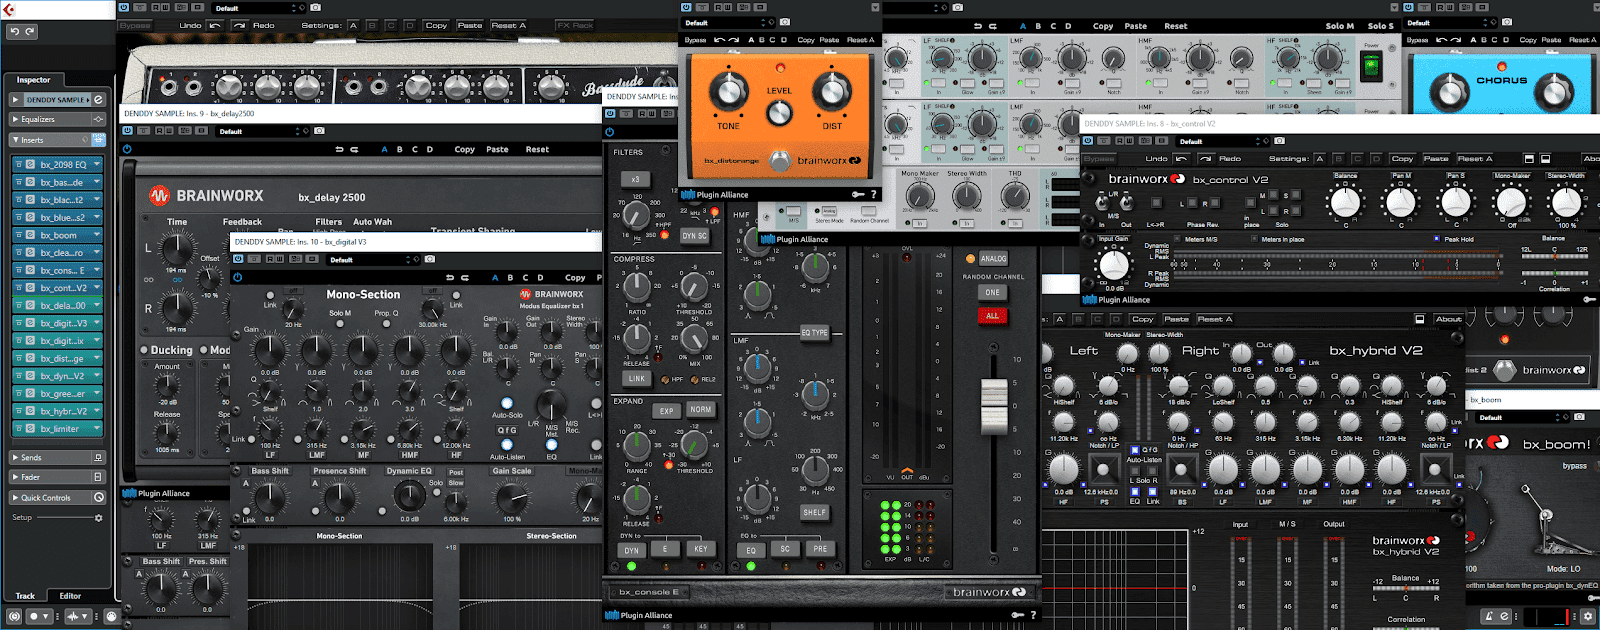Click the BRAINWORX red logo in bx_delay 2500
The height and width of the screenshot is (630, 1600).
point(159,196)
